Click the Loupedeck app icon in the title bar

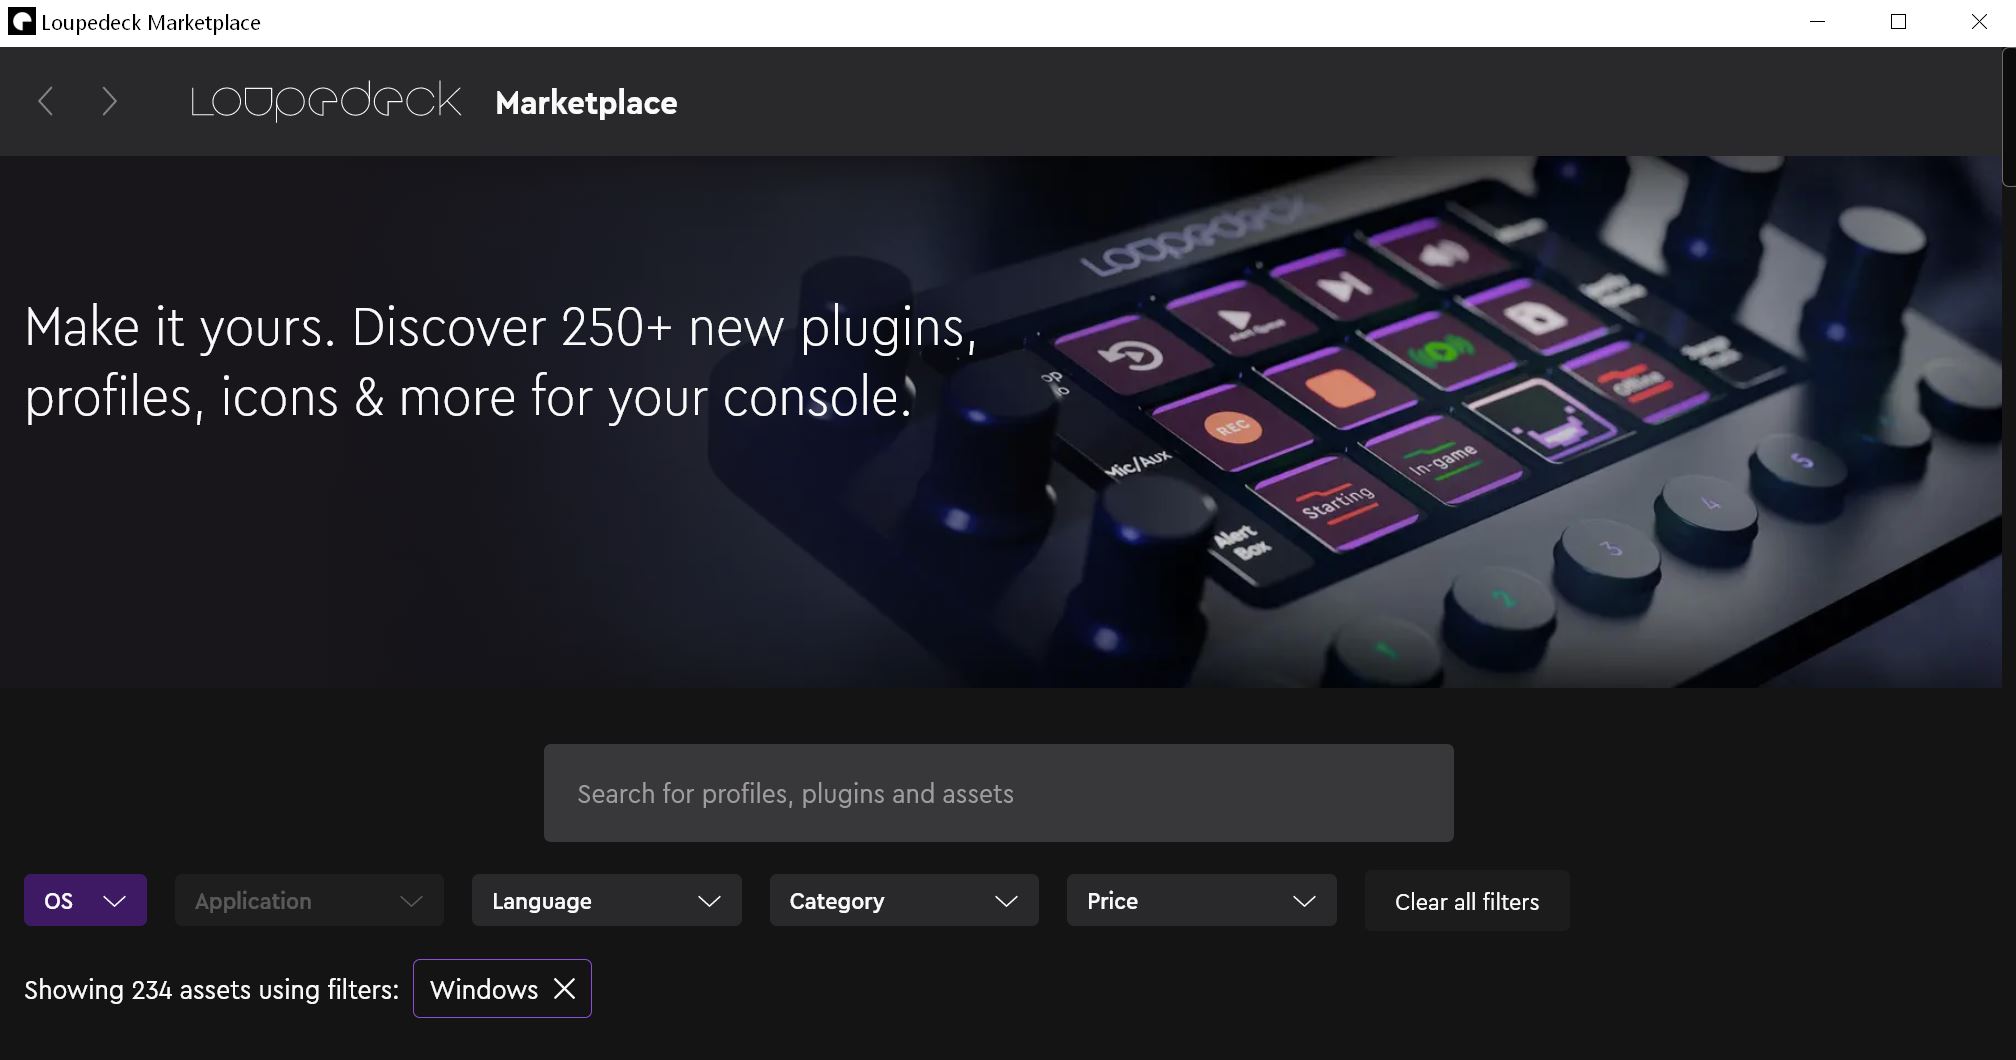click(21, 22)
